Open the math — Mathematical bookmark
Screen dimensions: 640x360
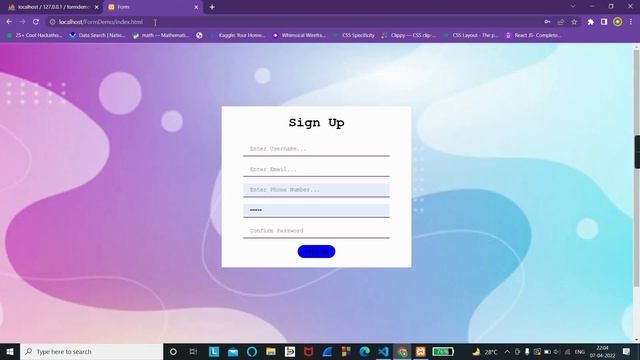(x=161, y=36)
